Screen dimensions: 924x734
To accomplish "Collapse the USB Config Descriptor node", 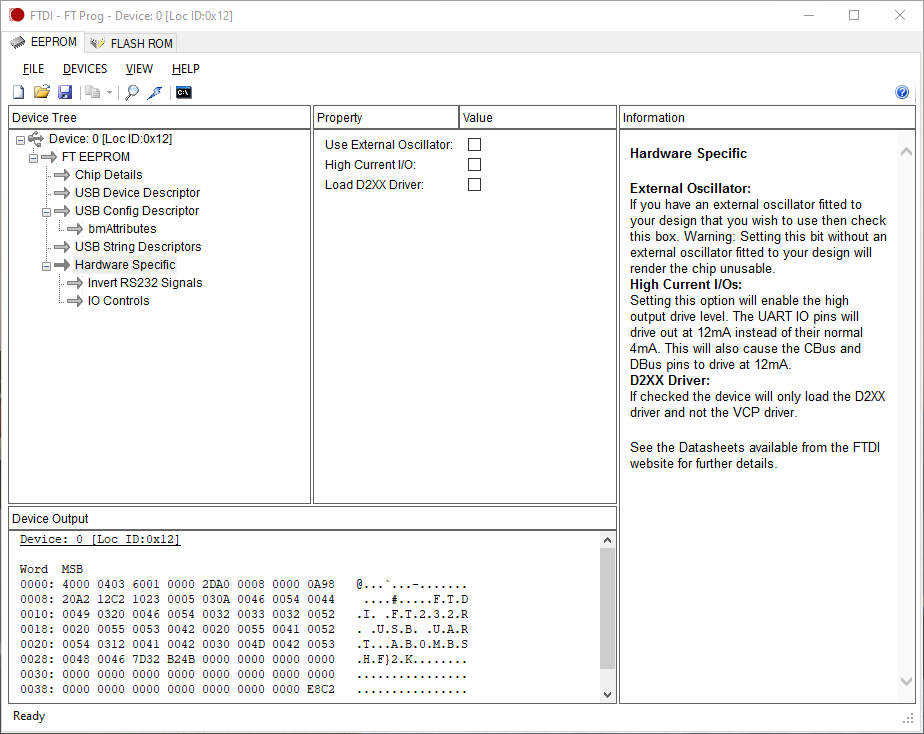I will click(46, 212).
